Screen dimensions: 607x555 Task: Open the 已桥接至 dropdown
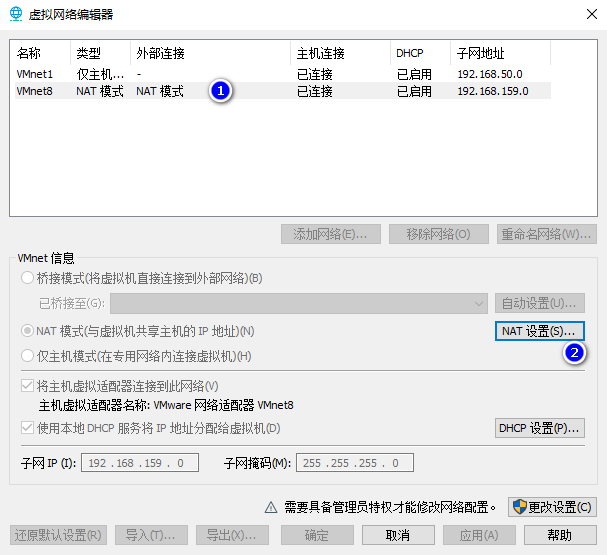pos(299,303)
